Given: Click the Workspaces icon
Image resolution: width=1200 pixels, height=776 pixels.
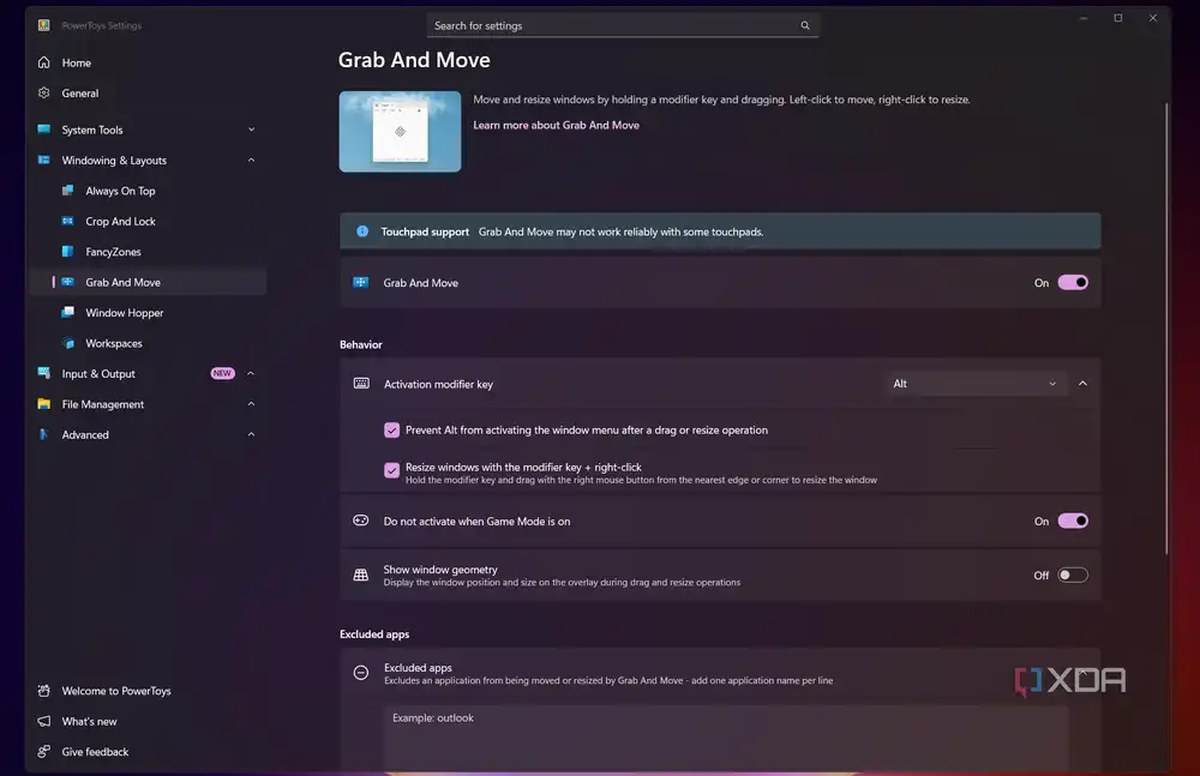Looking at the screenshot, I should (x=68, y=343).
